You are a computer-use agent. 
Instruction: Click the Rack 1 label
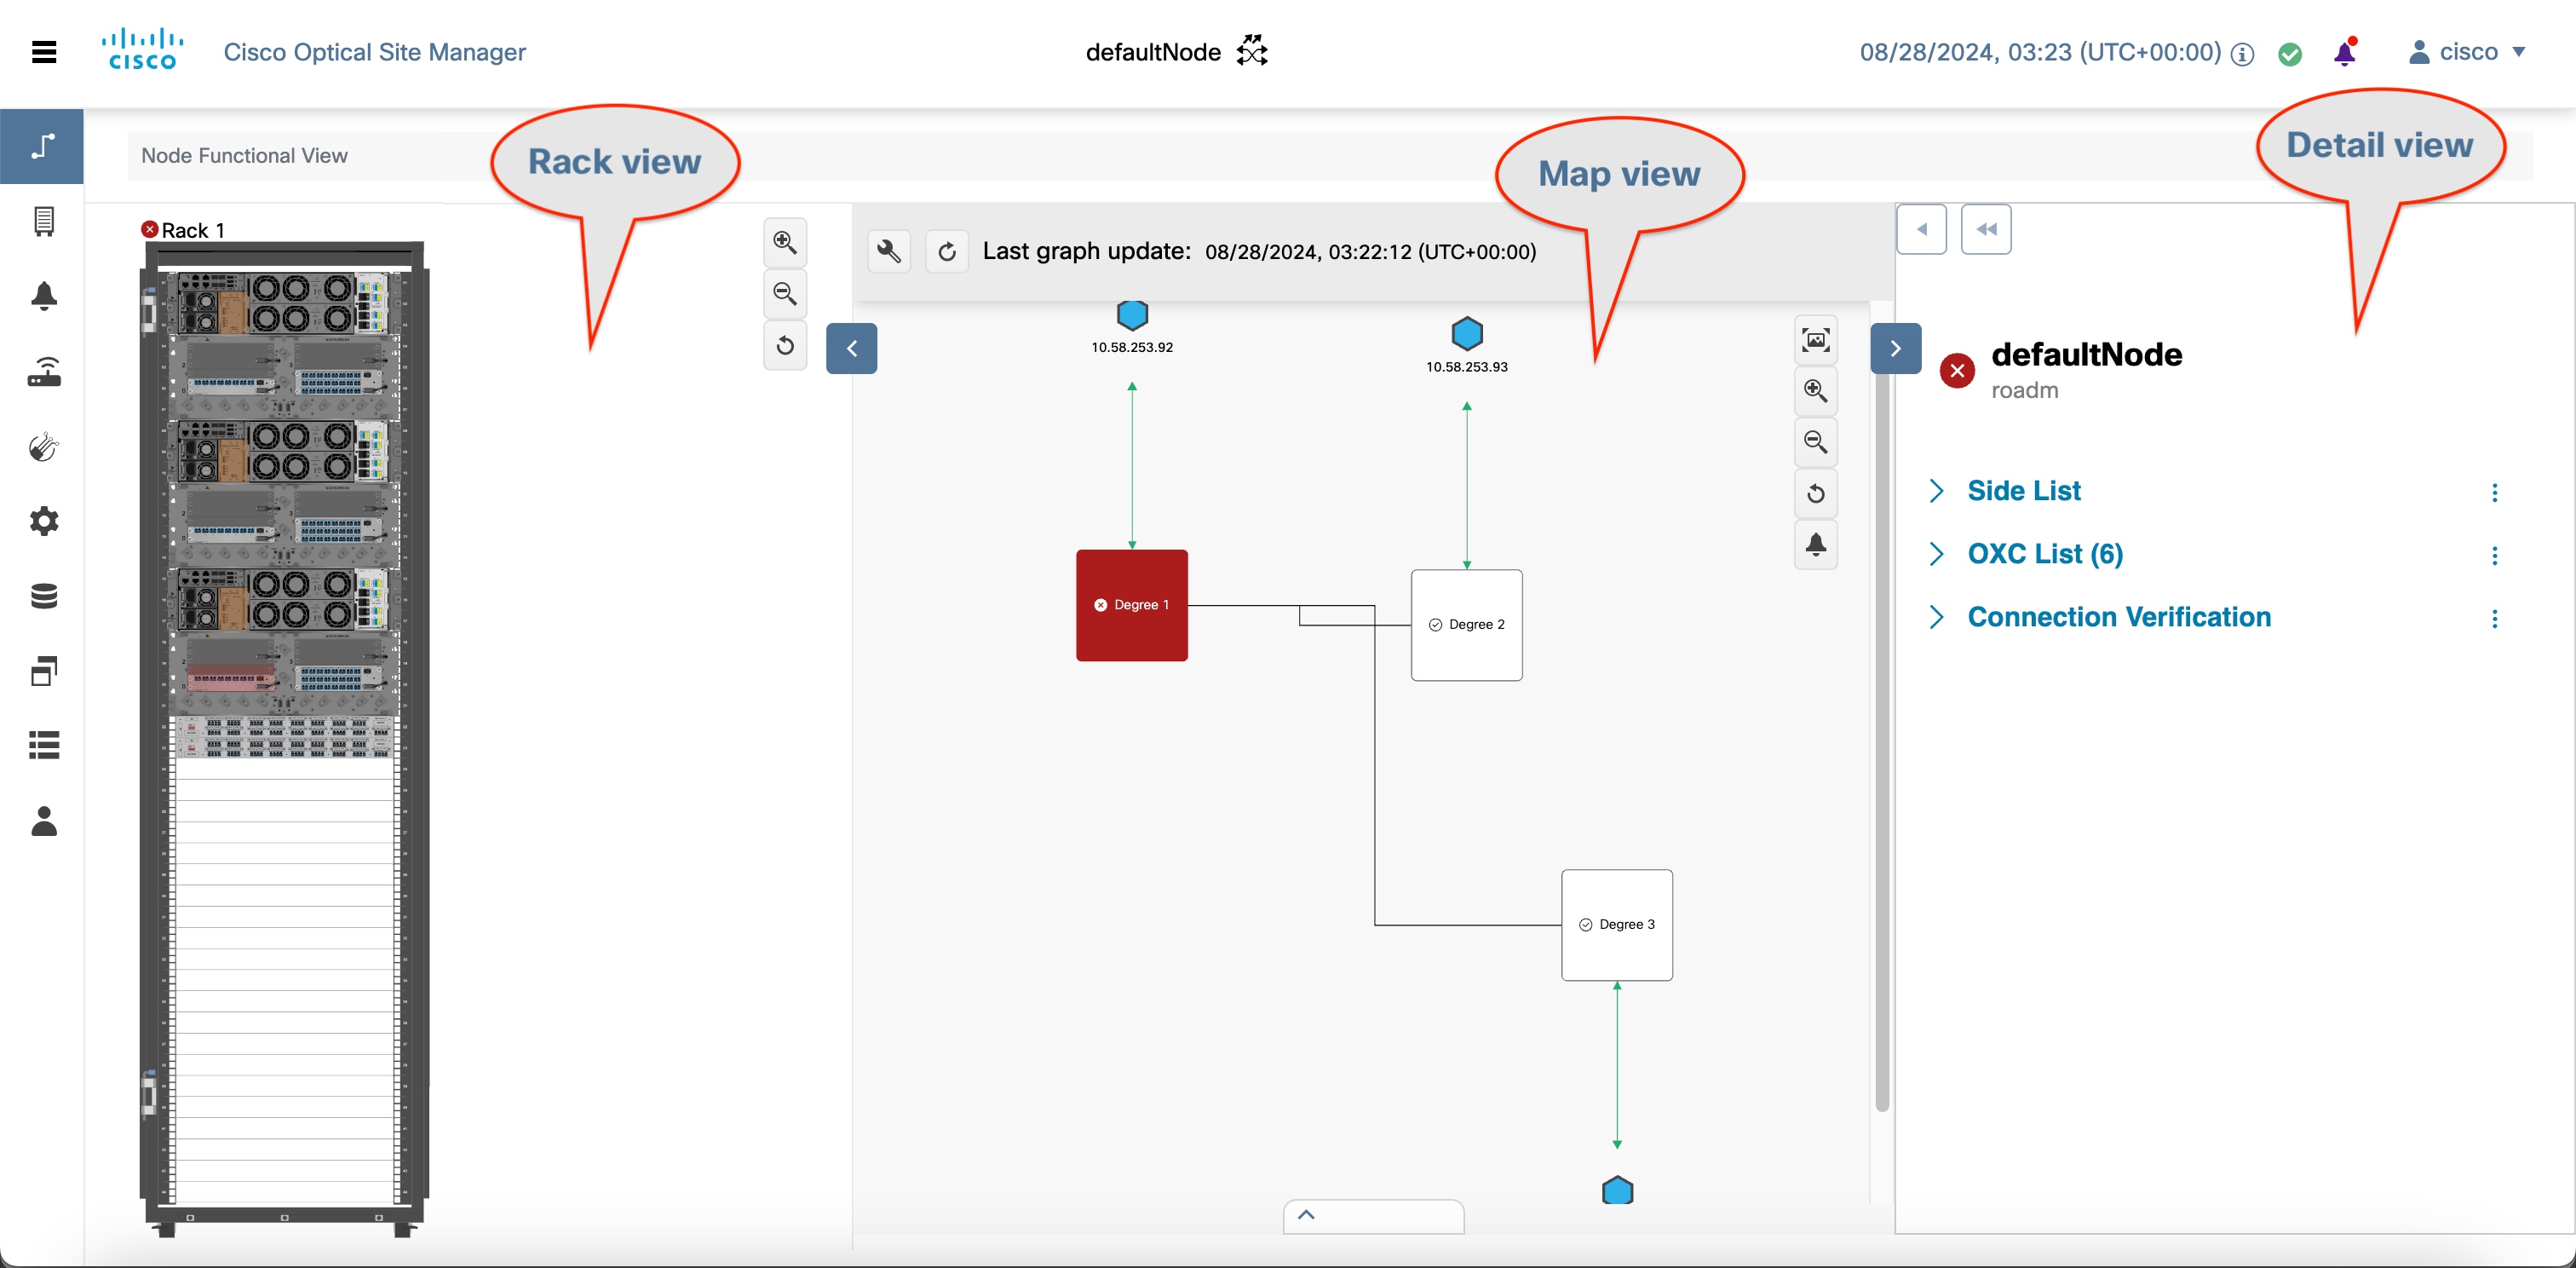[x=193, y=230]
